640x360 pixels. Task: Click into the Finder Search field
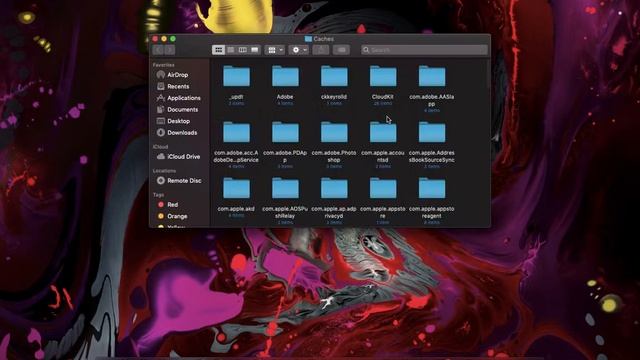tap(424, 50)
